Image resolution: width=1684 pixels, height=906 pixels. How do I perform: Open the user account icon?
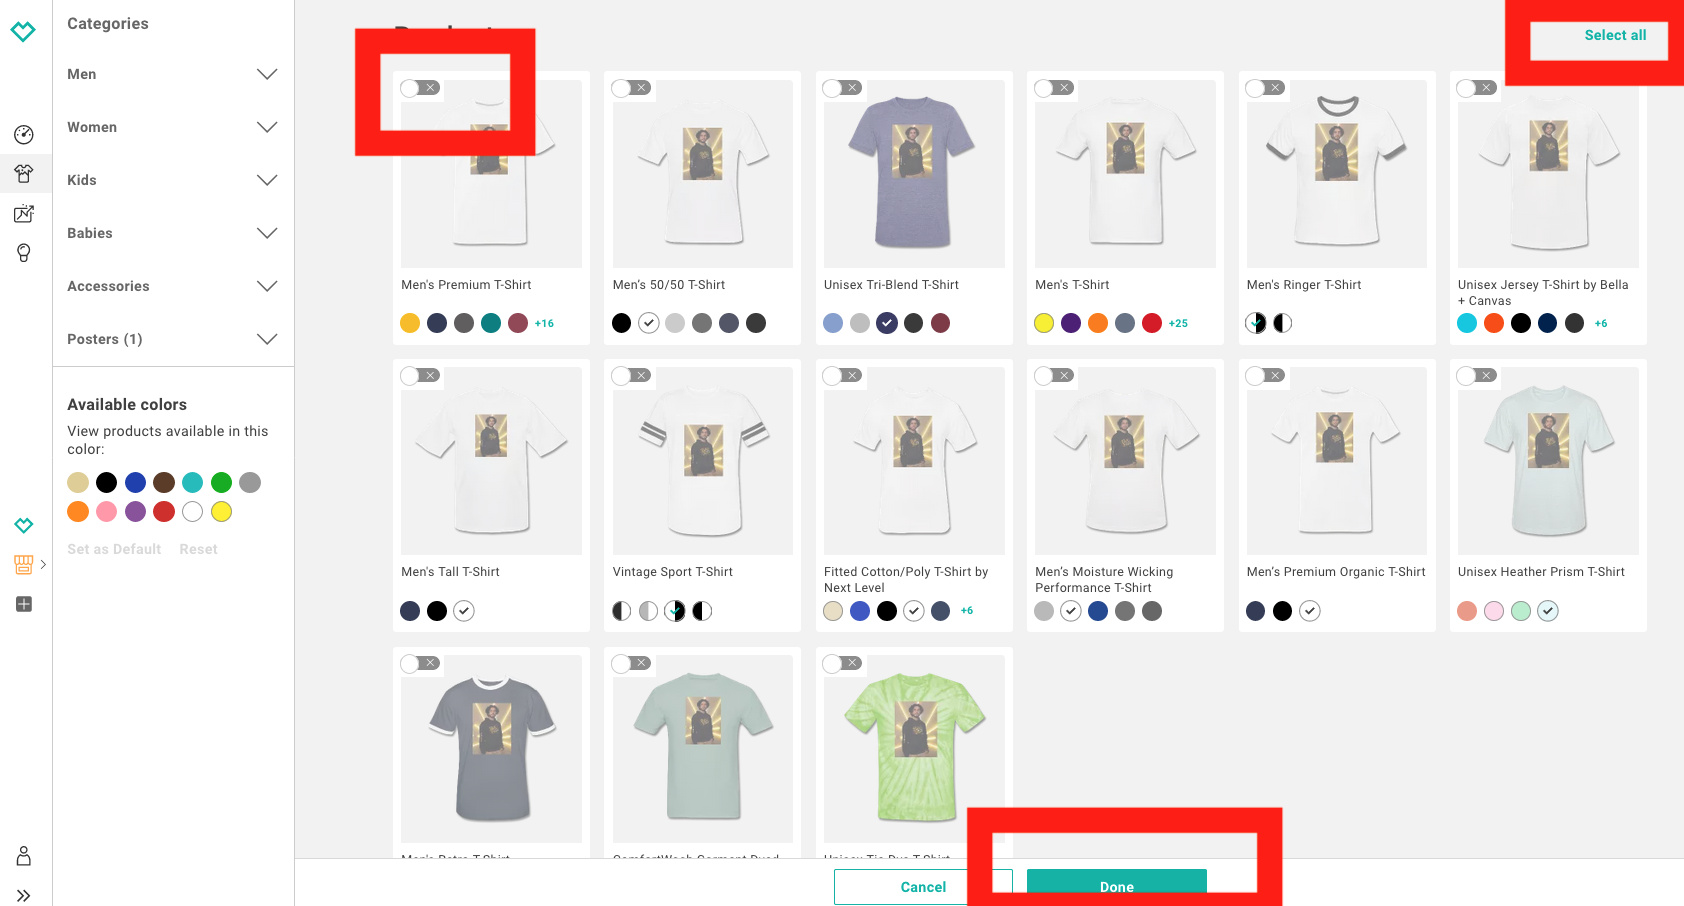tap(24, 856)
